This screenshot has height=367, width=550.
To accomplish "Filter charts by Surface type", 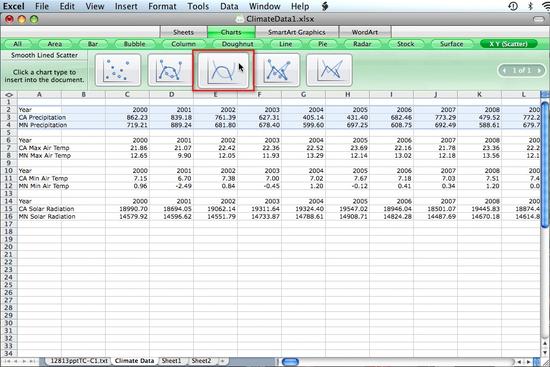I will click(x=451, y=44).
